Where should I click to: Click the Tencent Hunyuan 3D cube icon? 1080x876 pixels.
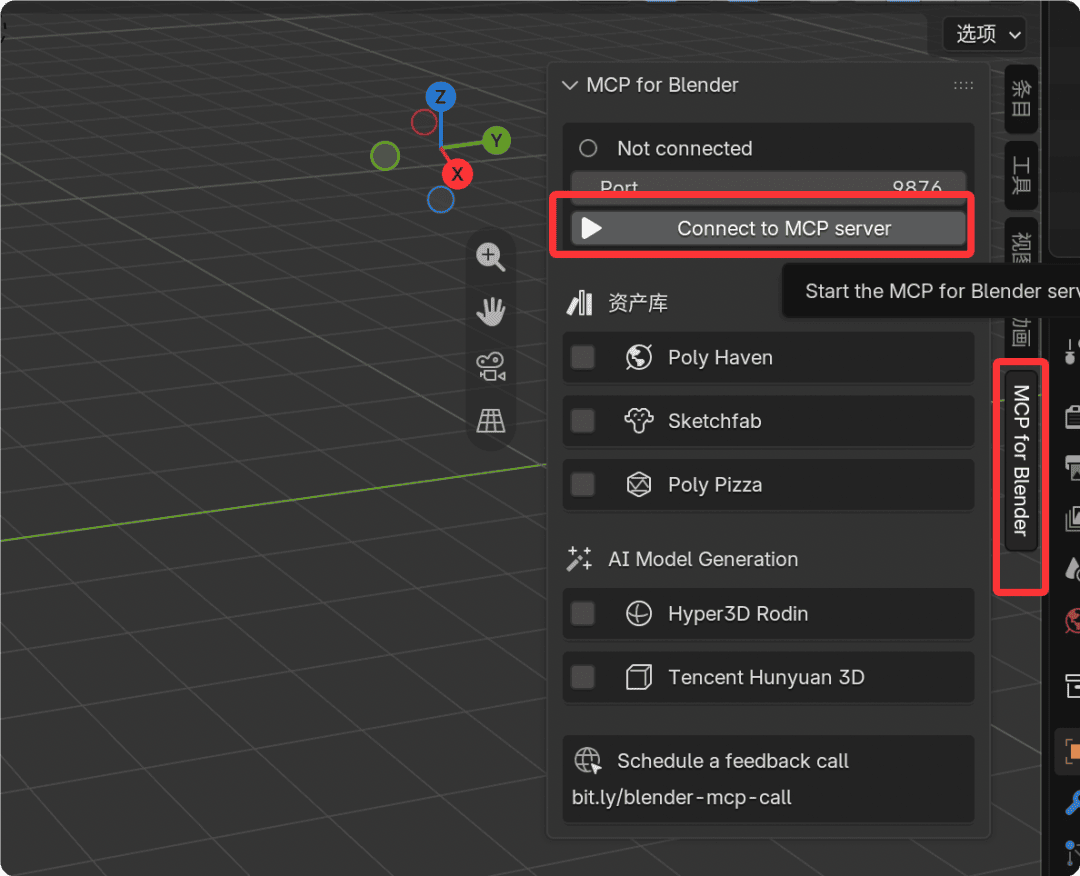point(638,677)
